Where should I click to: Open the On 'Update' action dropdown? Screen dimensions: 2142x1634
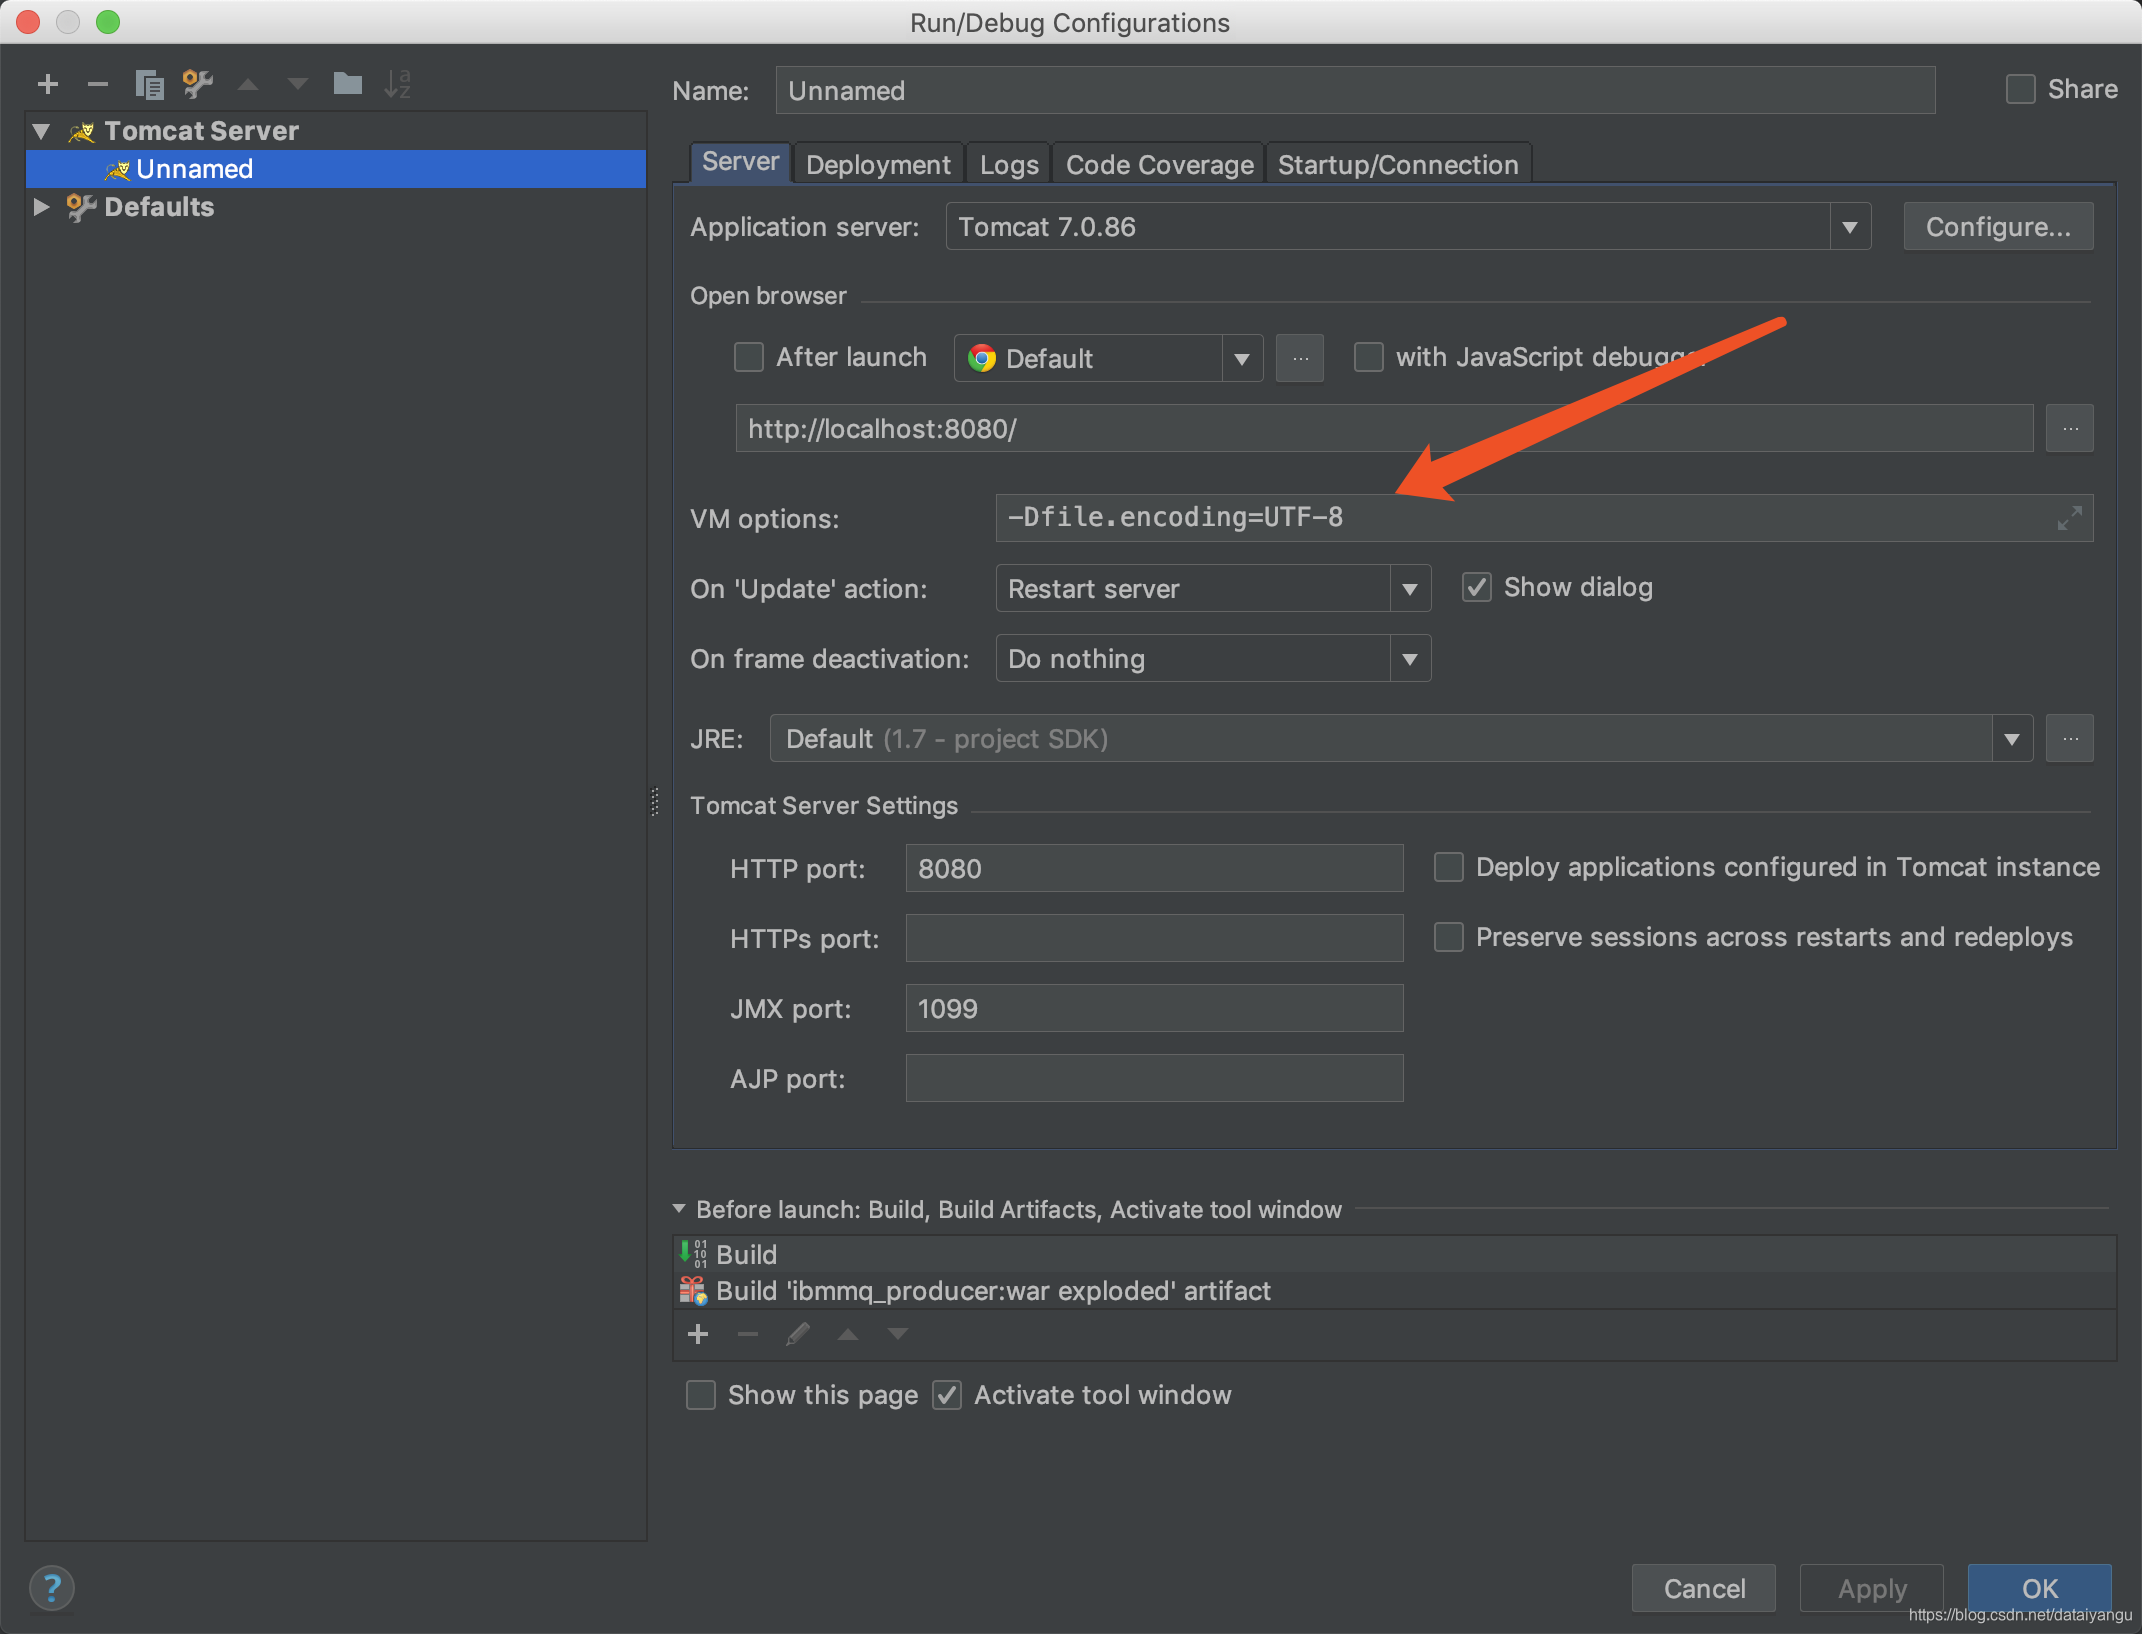tap(1409, 589)
